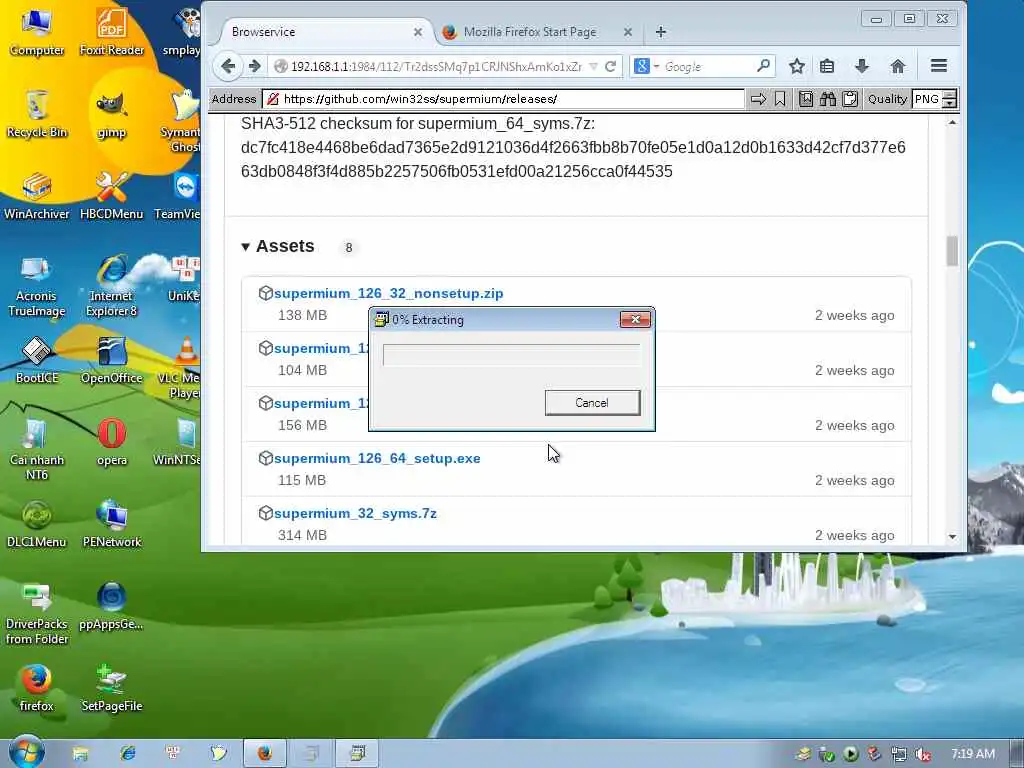Open a new tab with plus button
The width and height of the screenshot is (1024, 768).
coord(661,32)
